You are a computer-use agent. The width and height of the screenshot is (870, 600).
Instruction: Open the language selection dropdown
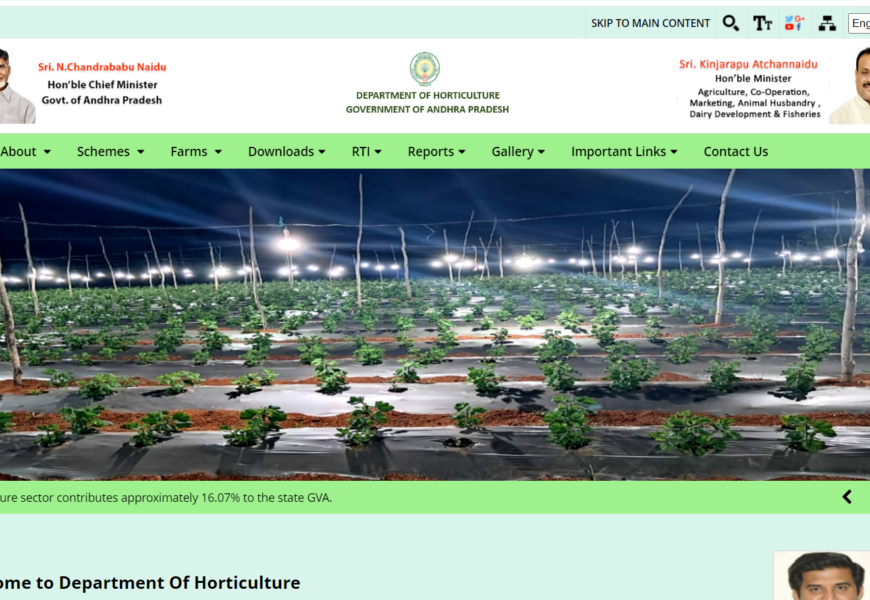pyautogui.click(x=859, y=23)
